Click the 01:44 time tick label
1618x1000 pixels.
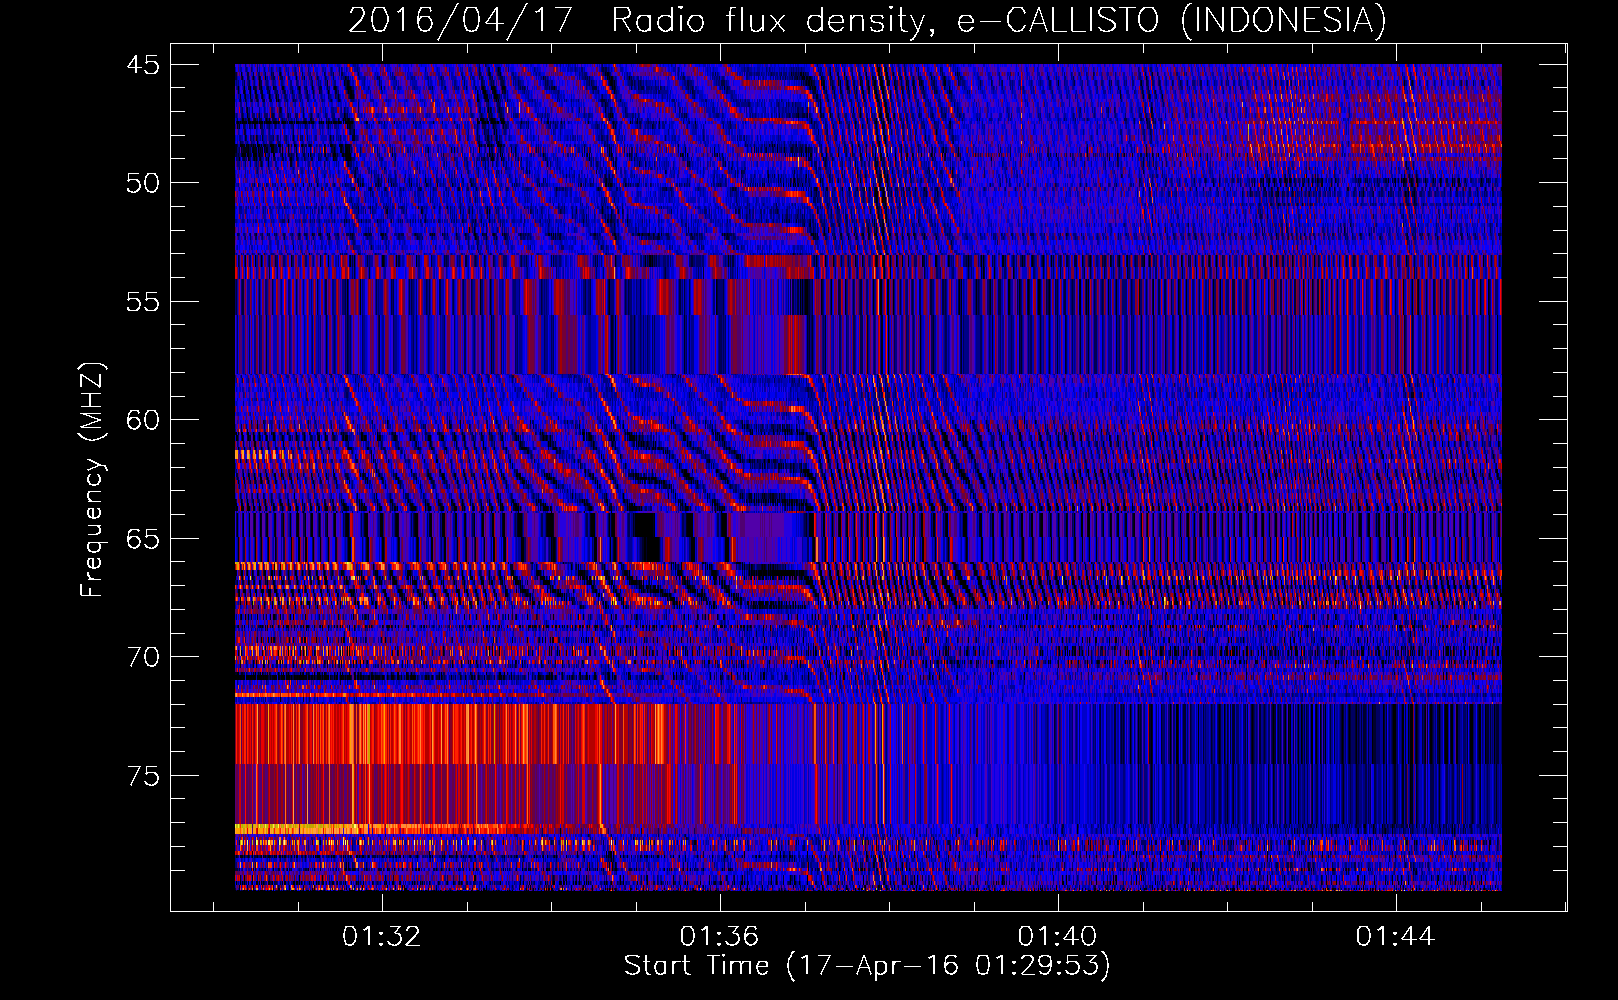click(1395, 936)
